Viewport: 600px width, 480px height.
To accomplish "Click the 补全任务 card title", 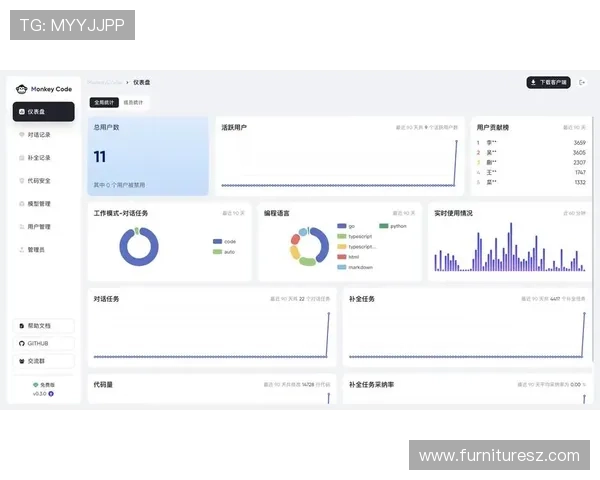I will 362,299.
